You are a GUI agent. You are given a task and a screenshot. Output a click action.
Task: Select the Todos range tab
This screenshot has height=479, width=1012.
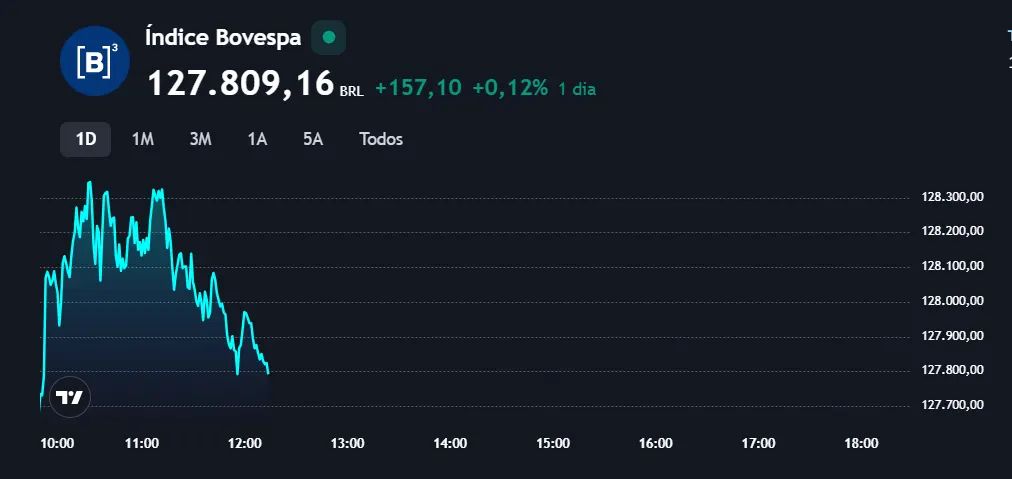[x=381, y=139]
